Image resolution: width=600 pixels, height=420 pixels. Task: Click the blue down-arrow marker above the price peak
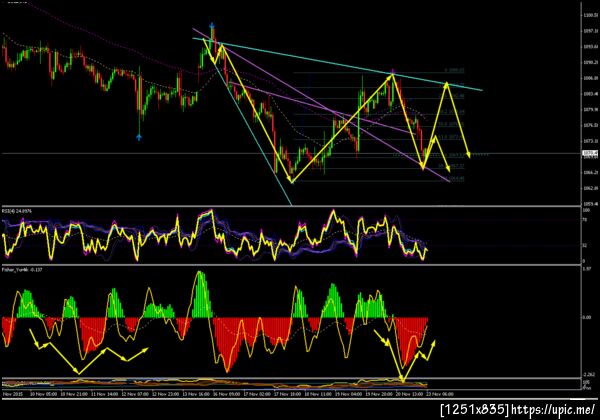[x=212, y=26]
